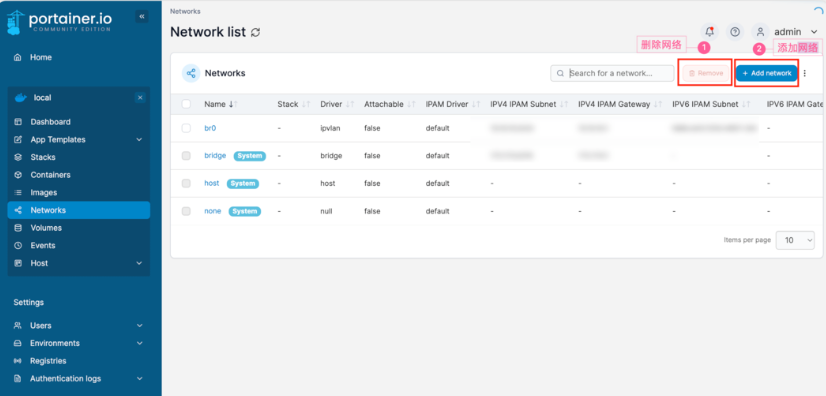Expand the Host submenu chevron
Screen dimensions: 826x396
[139, 263]
